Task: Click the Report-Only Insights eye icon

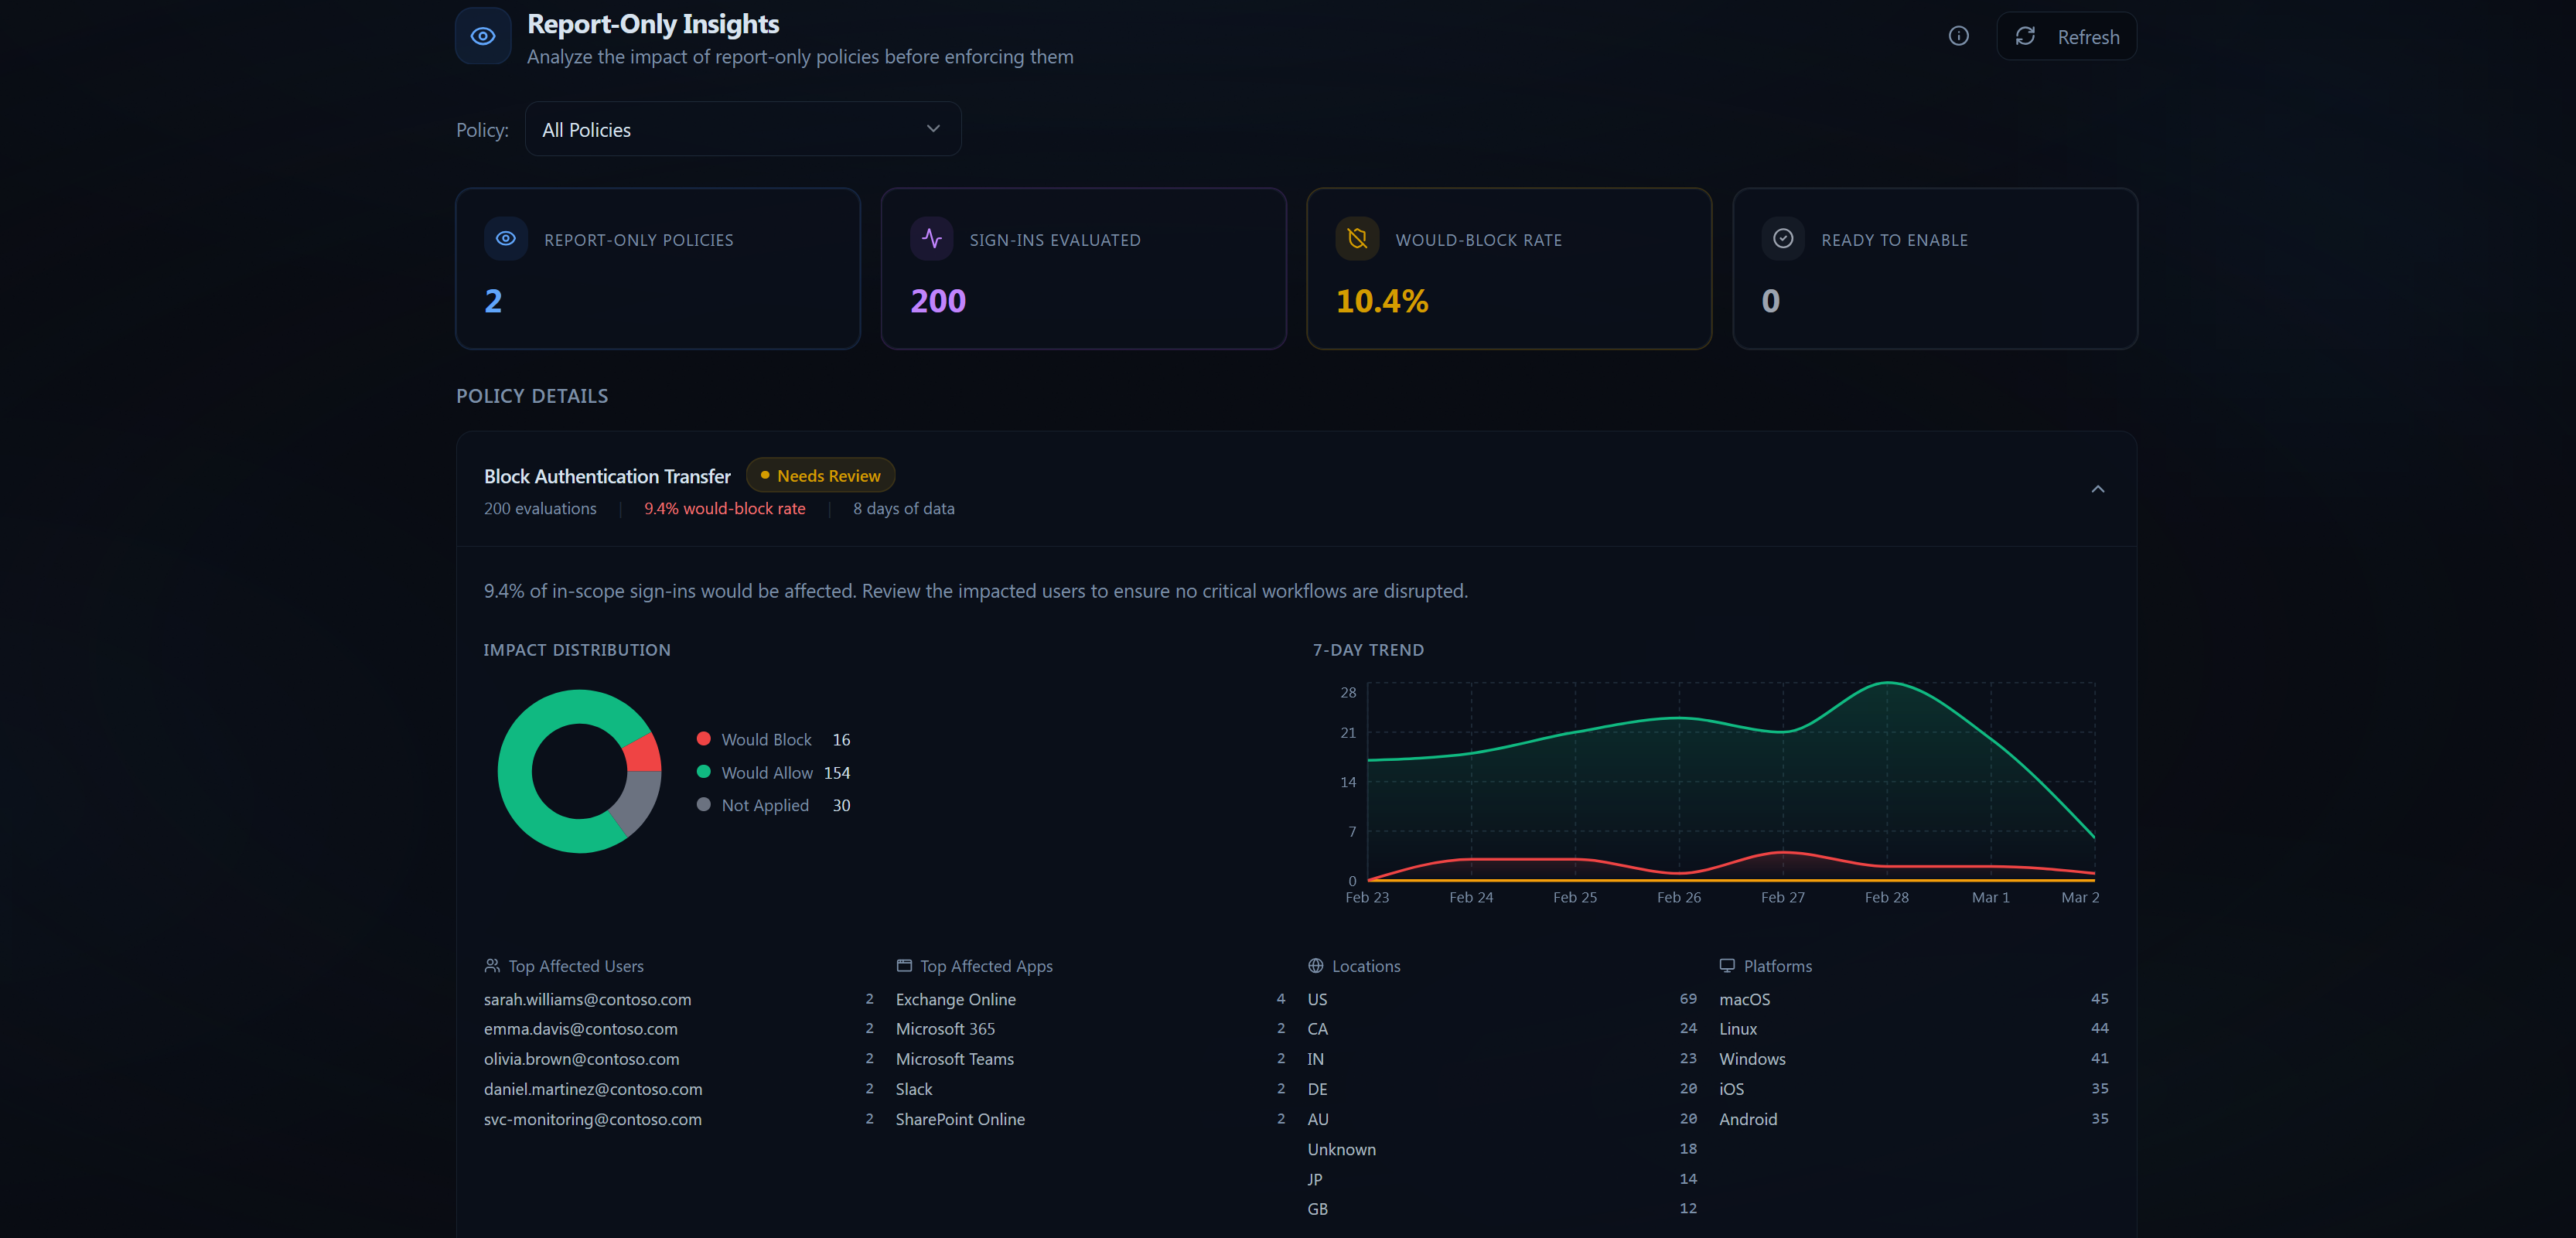Action: pos(483,36)
